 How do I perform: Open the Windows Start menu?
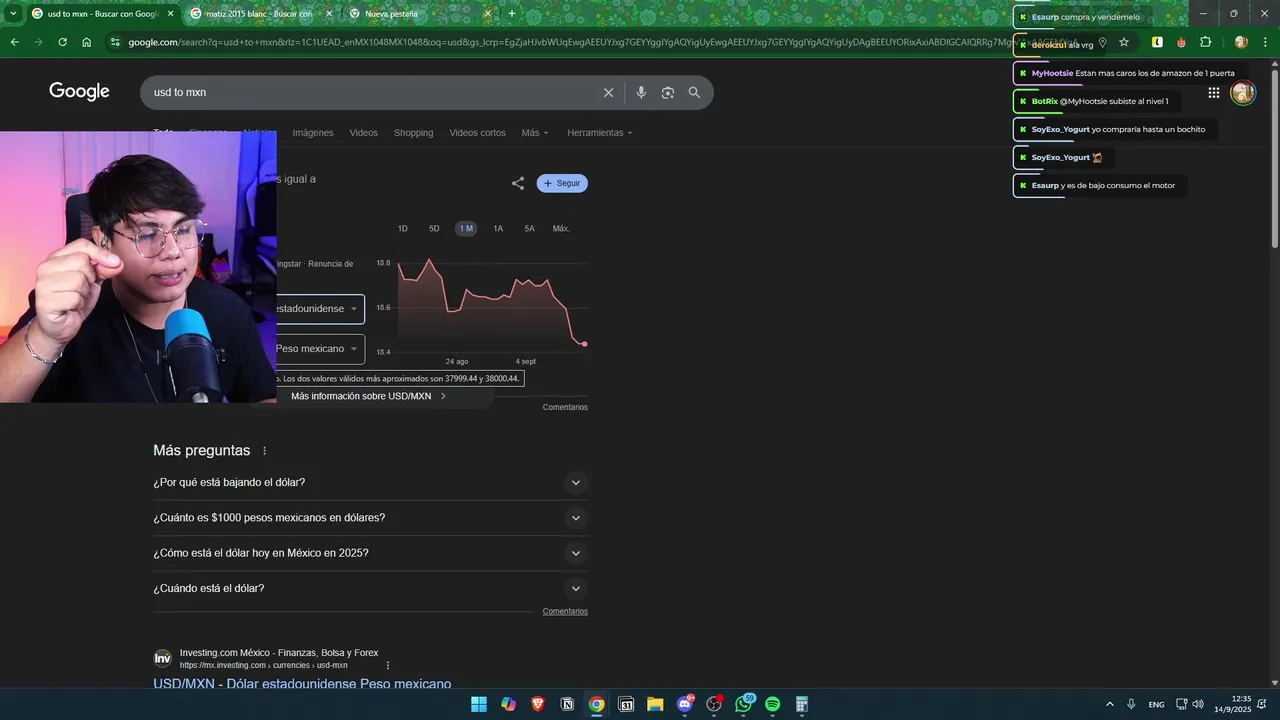point(479,704)
